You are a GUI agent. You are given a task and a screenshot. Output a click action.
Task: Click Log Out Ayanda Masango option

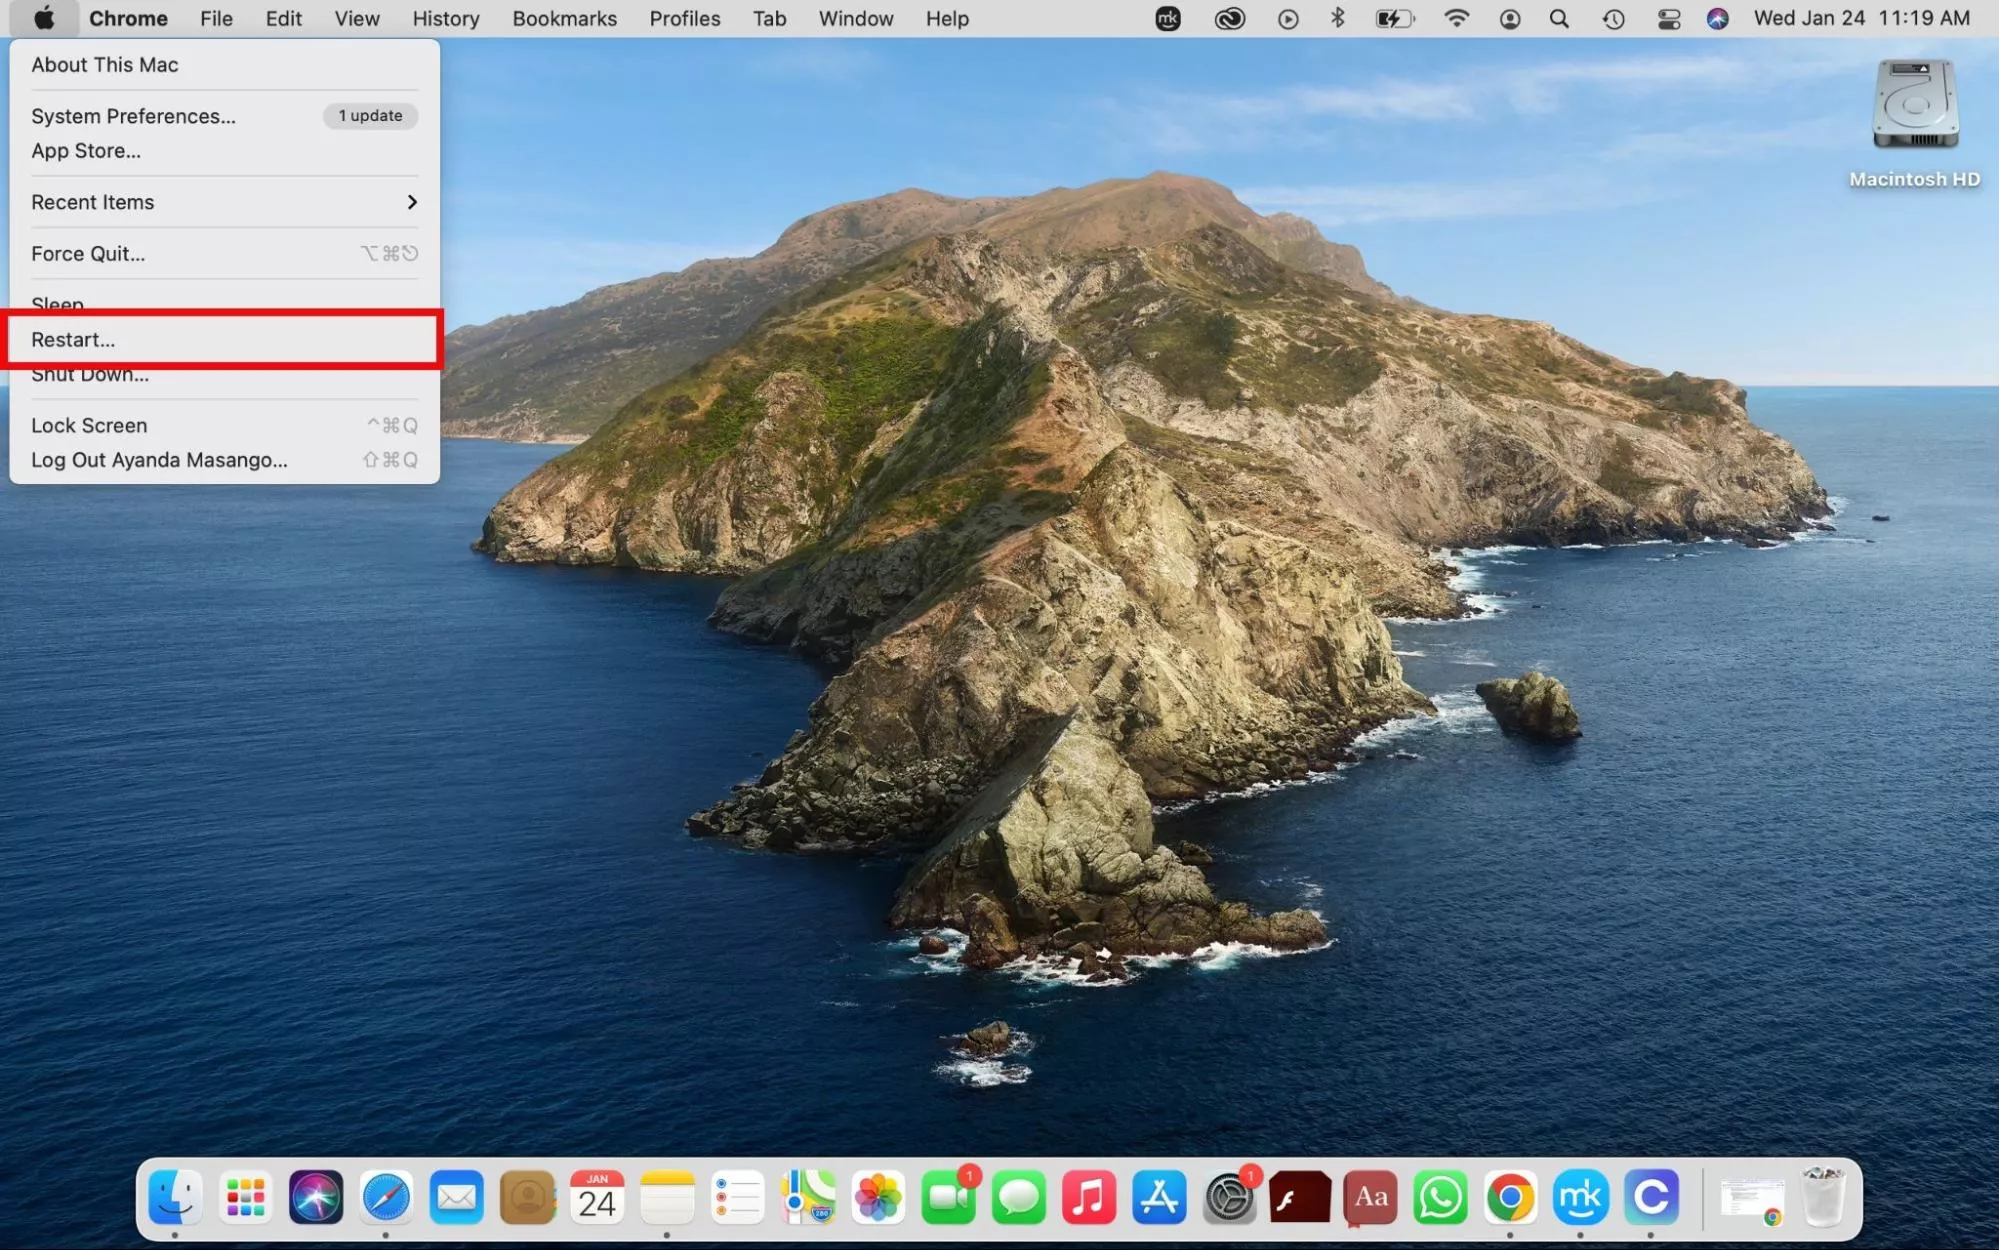[158, 458]
